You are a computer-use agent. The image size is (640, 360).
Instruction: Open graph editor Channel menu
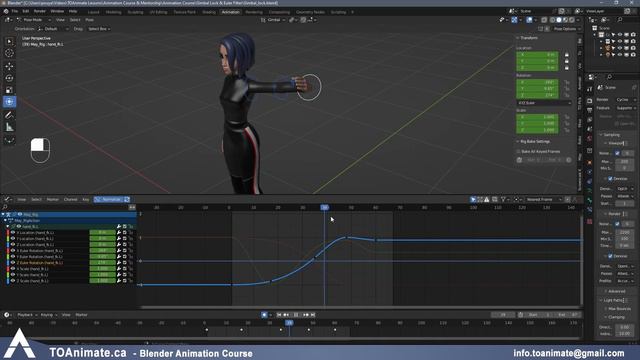71,200
